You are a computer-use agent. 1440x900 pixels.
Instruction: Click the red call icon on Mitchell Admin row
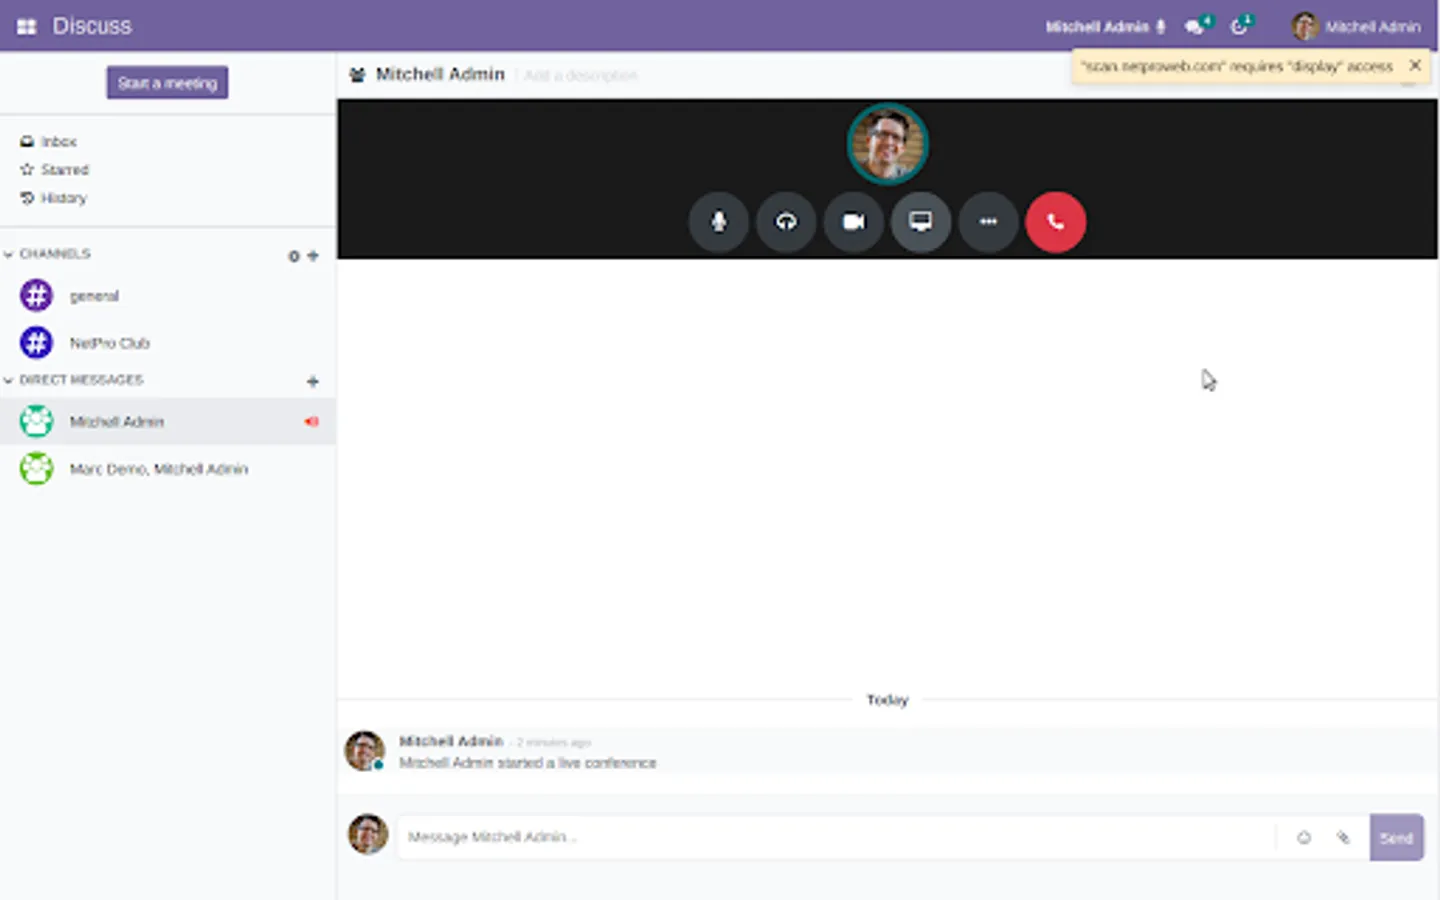[312, 422]
